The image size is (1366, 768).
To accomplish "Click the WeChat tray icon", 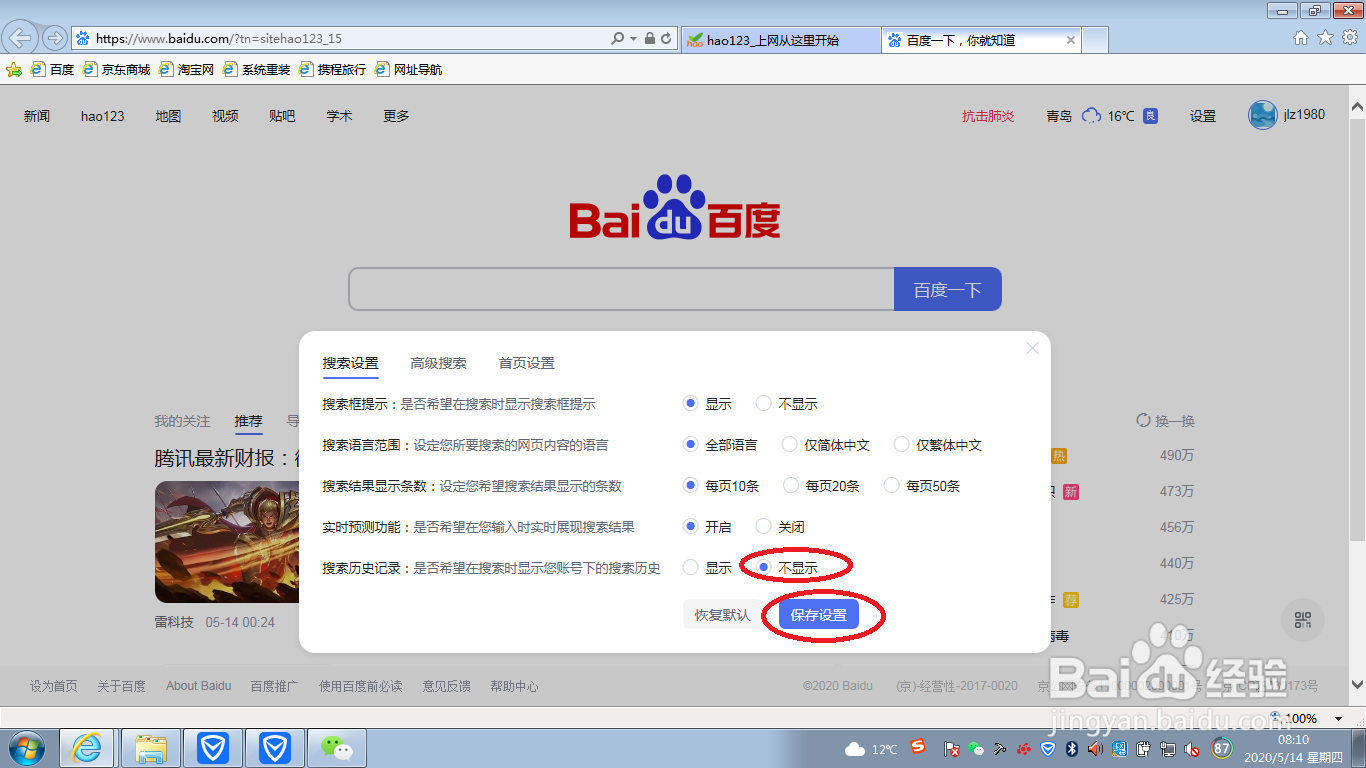I will 976,749.
